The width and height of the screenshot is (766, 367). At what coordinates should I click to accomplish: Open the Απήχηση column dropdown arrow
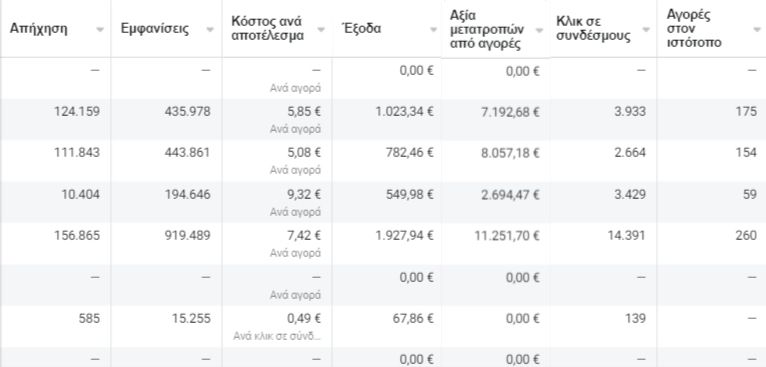pos(100,29)
